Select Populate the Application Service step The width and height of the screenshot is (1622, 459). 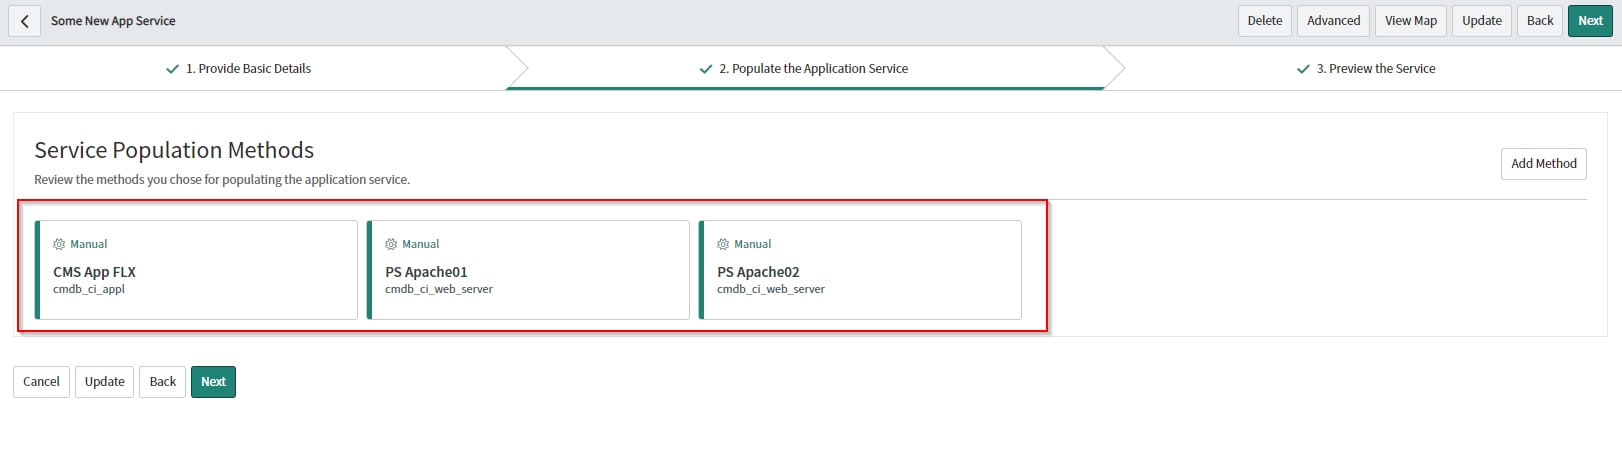(813, 69)
